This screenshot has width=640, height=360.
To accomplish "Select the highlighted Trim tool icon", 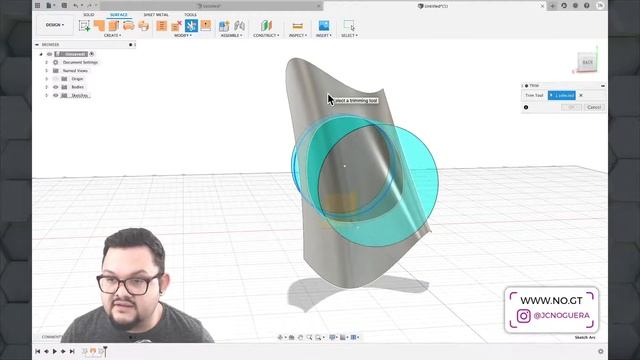I will tap(191, 26).
